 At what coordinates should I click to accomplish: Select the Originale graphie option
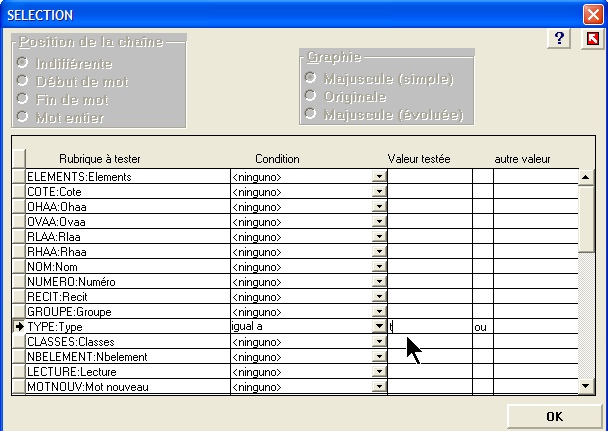coord(311,96)
